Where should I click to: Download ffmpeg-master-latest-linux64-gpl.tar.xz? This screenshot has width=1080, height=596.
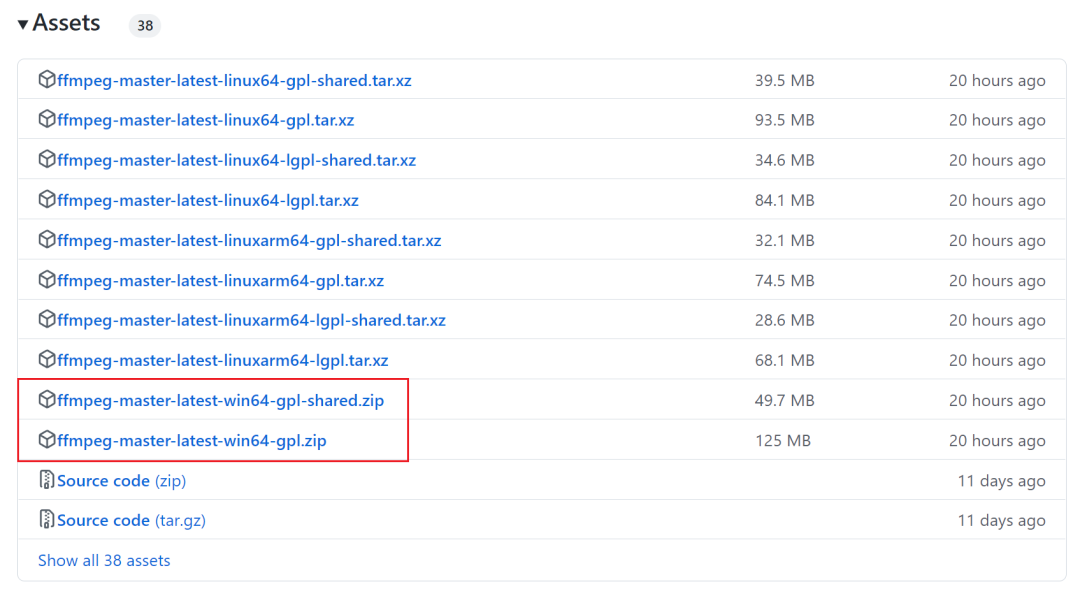coord(205,120)
